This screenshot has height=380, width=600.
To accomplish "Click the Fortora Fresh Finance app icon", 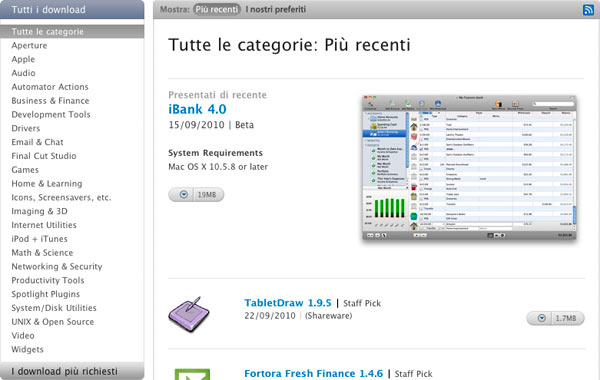I will [x=192, y=374].
